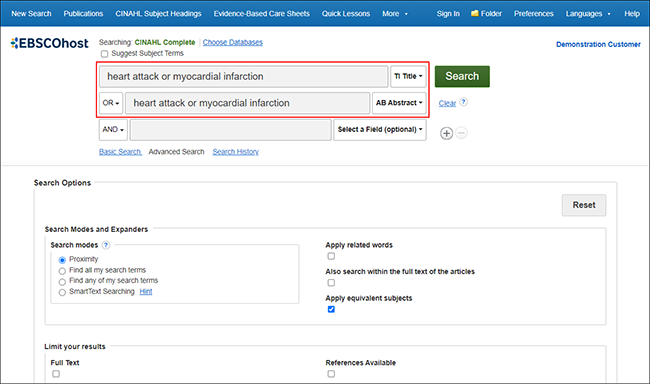Open CINAHL Subject Headings
Image resolution: width=650 pixels, height=384 pixels.
[158, 14]
